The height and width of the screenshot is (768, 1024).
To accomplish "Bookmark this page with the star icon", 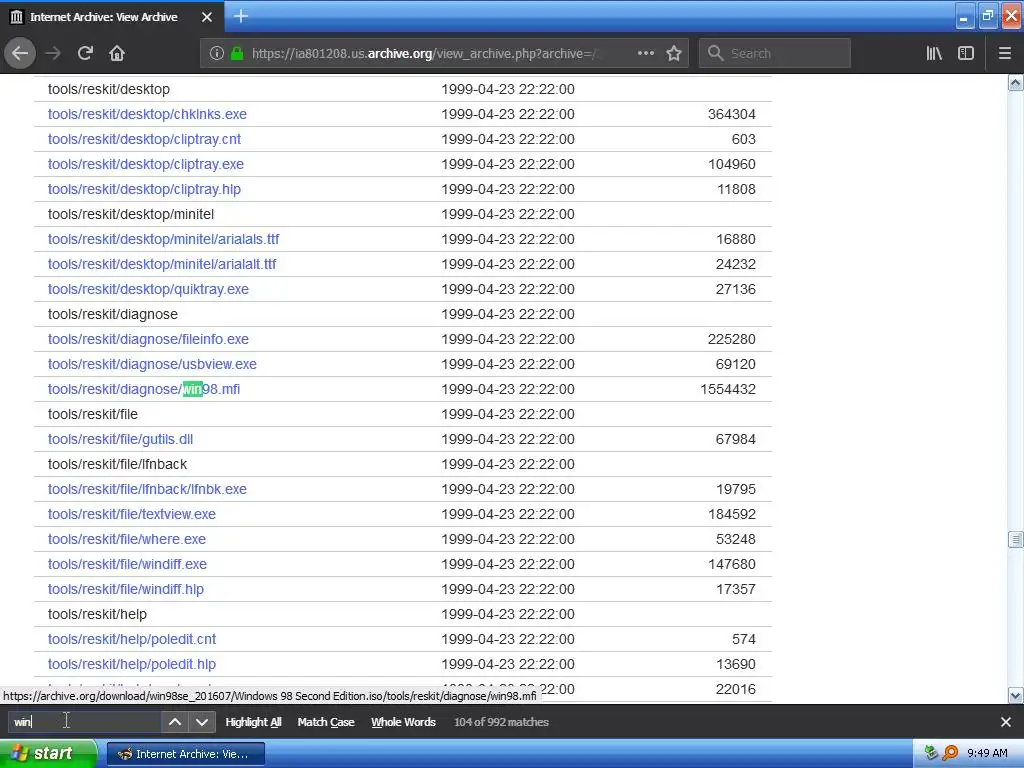I will coord(674,54).
